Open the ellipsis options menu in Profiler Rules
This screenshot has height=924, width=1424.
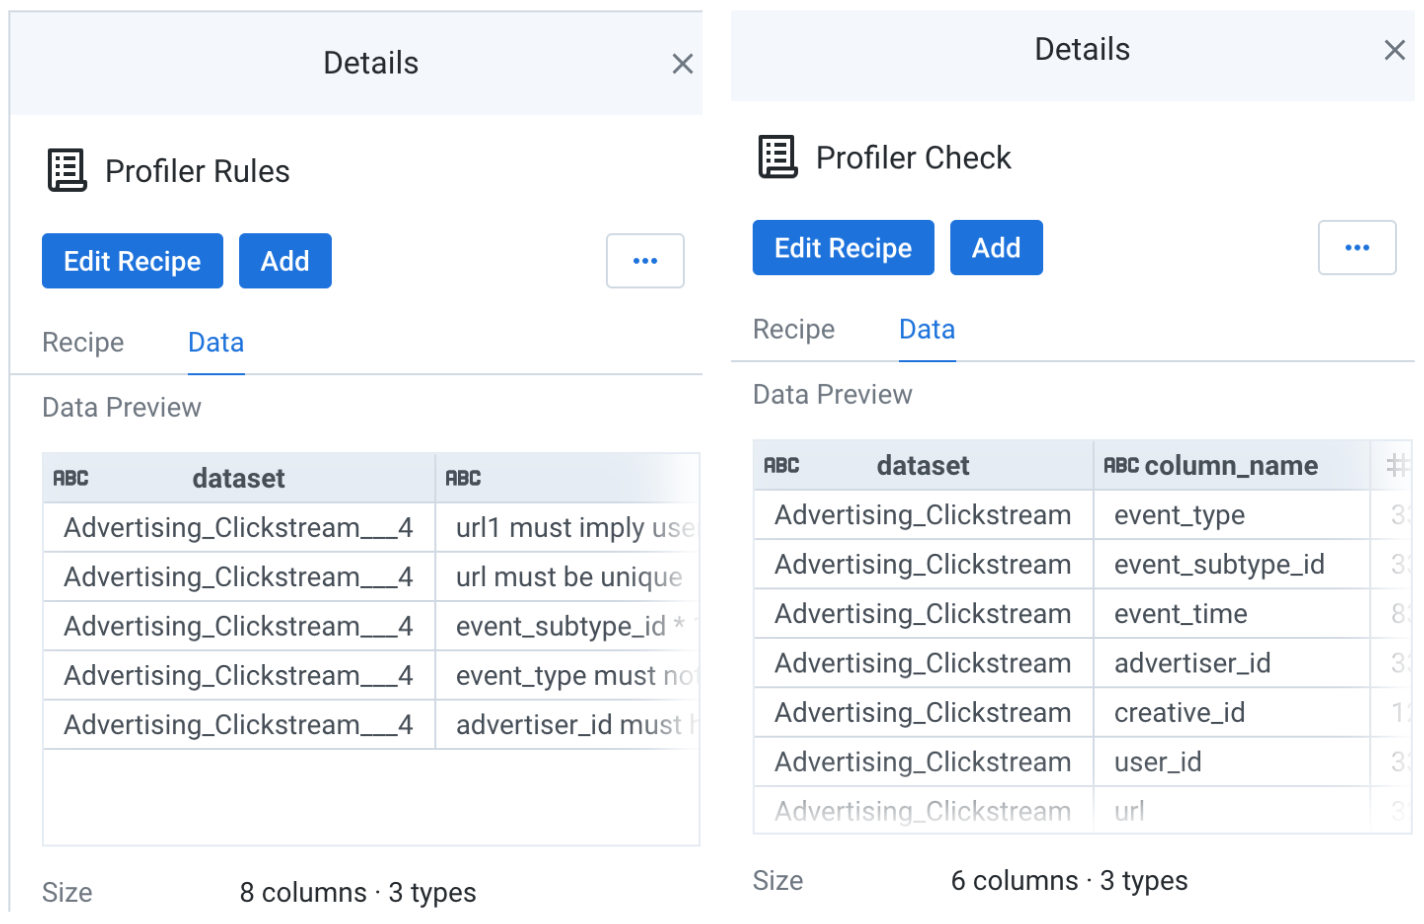(645, 260)
